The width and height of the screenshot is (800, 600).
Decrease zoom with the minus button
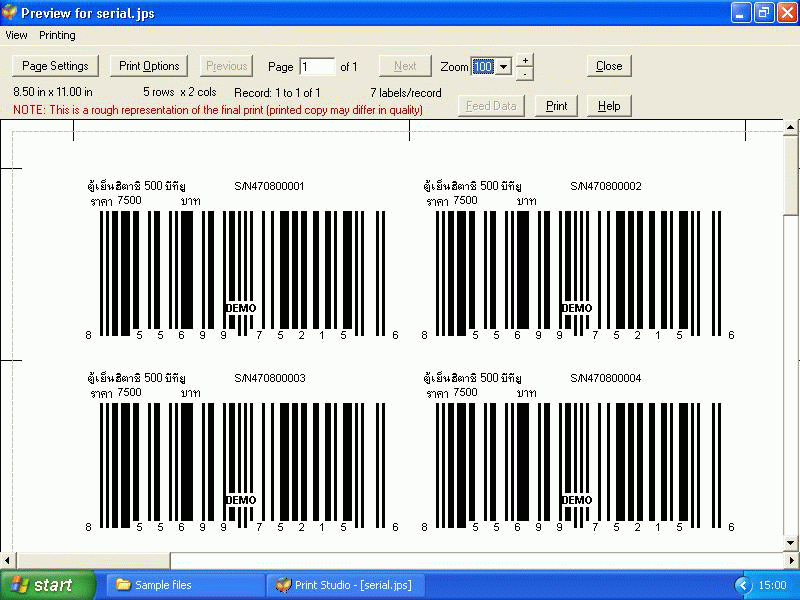525,74
